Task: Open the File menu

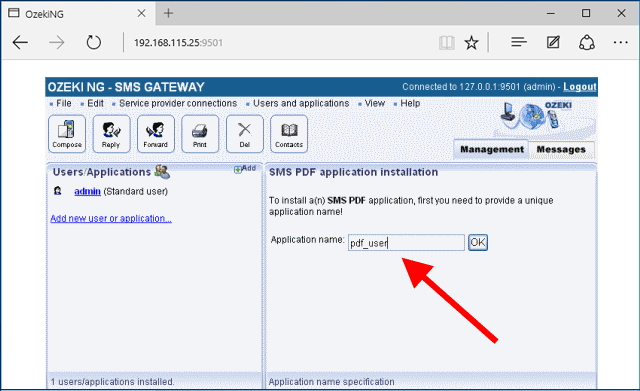Action: click(x=64, y=103)
